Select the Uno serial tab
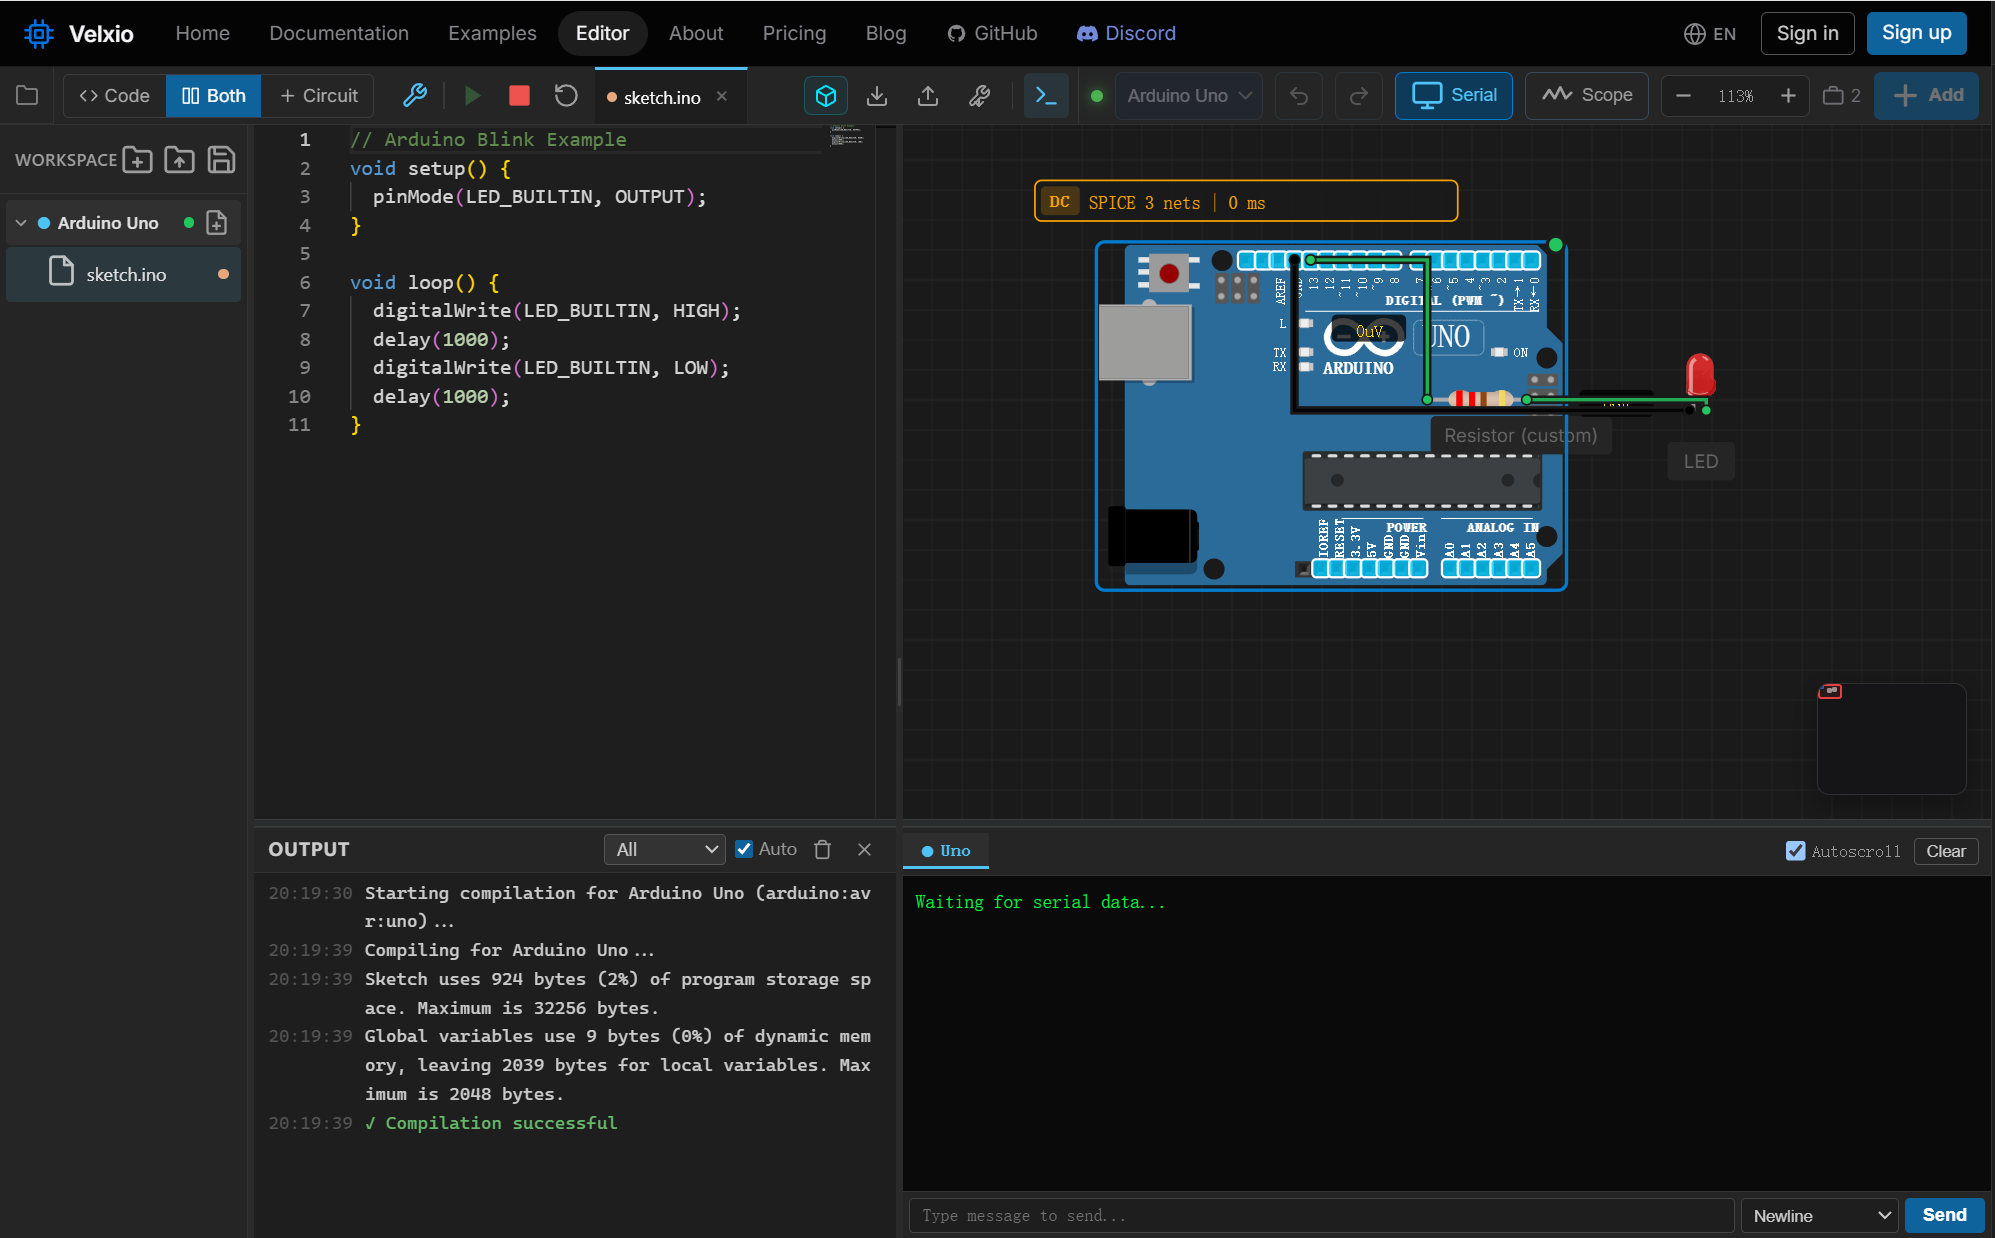This screenshot has height=1238, width=1995. click(945, 851)
